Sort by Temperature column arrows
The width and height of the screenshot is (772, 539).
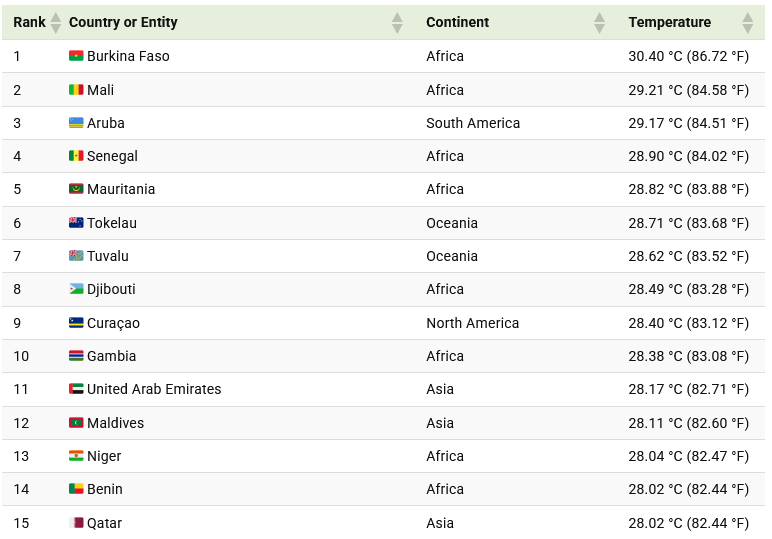click(x=748, y=22)
